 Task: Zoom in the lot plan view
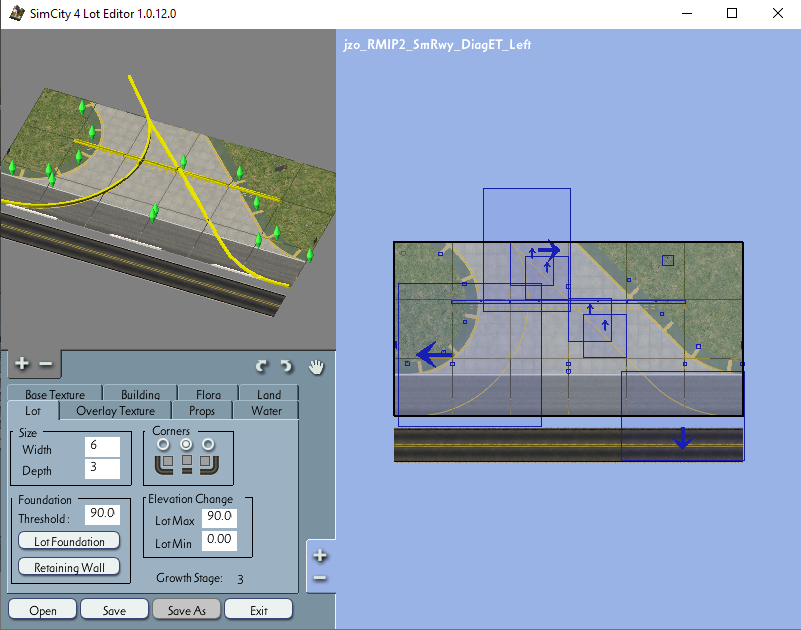point(320,555)
